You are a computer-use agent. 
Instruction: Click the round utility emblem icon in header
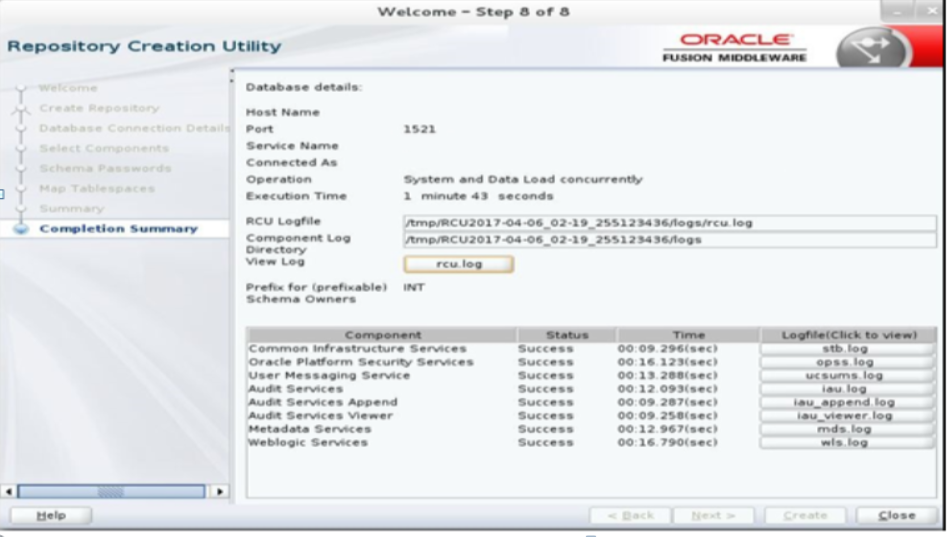click(x=872, y=48)
